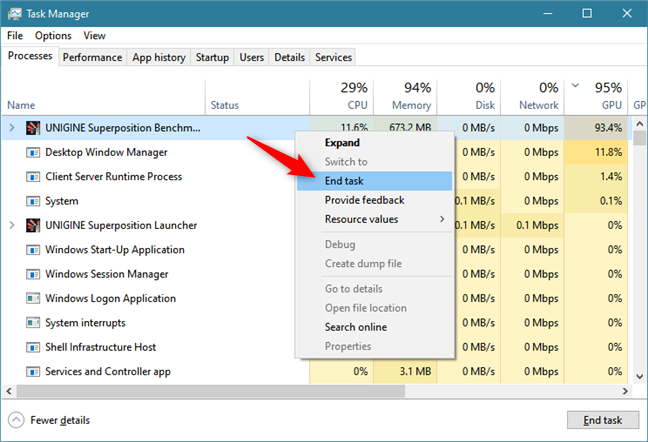This screenshot has height=442, width=648.
Task: Click the Shell Infrastructure Host icon
Action: click(33, 347)
